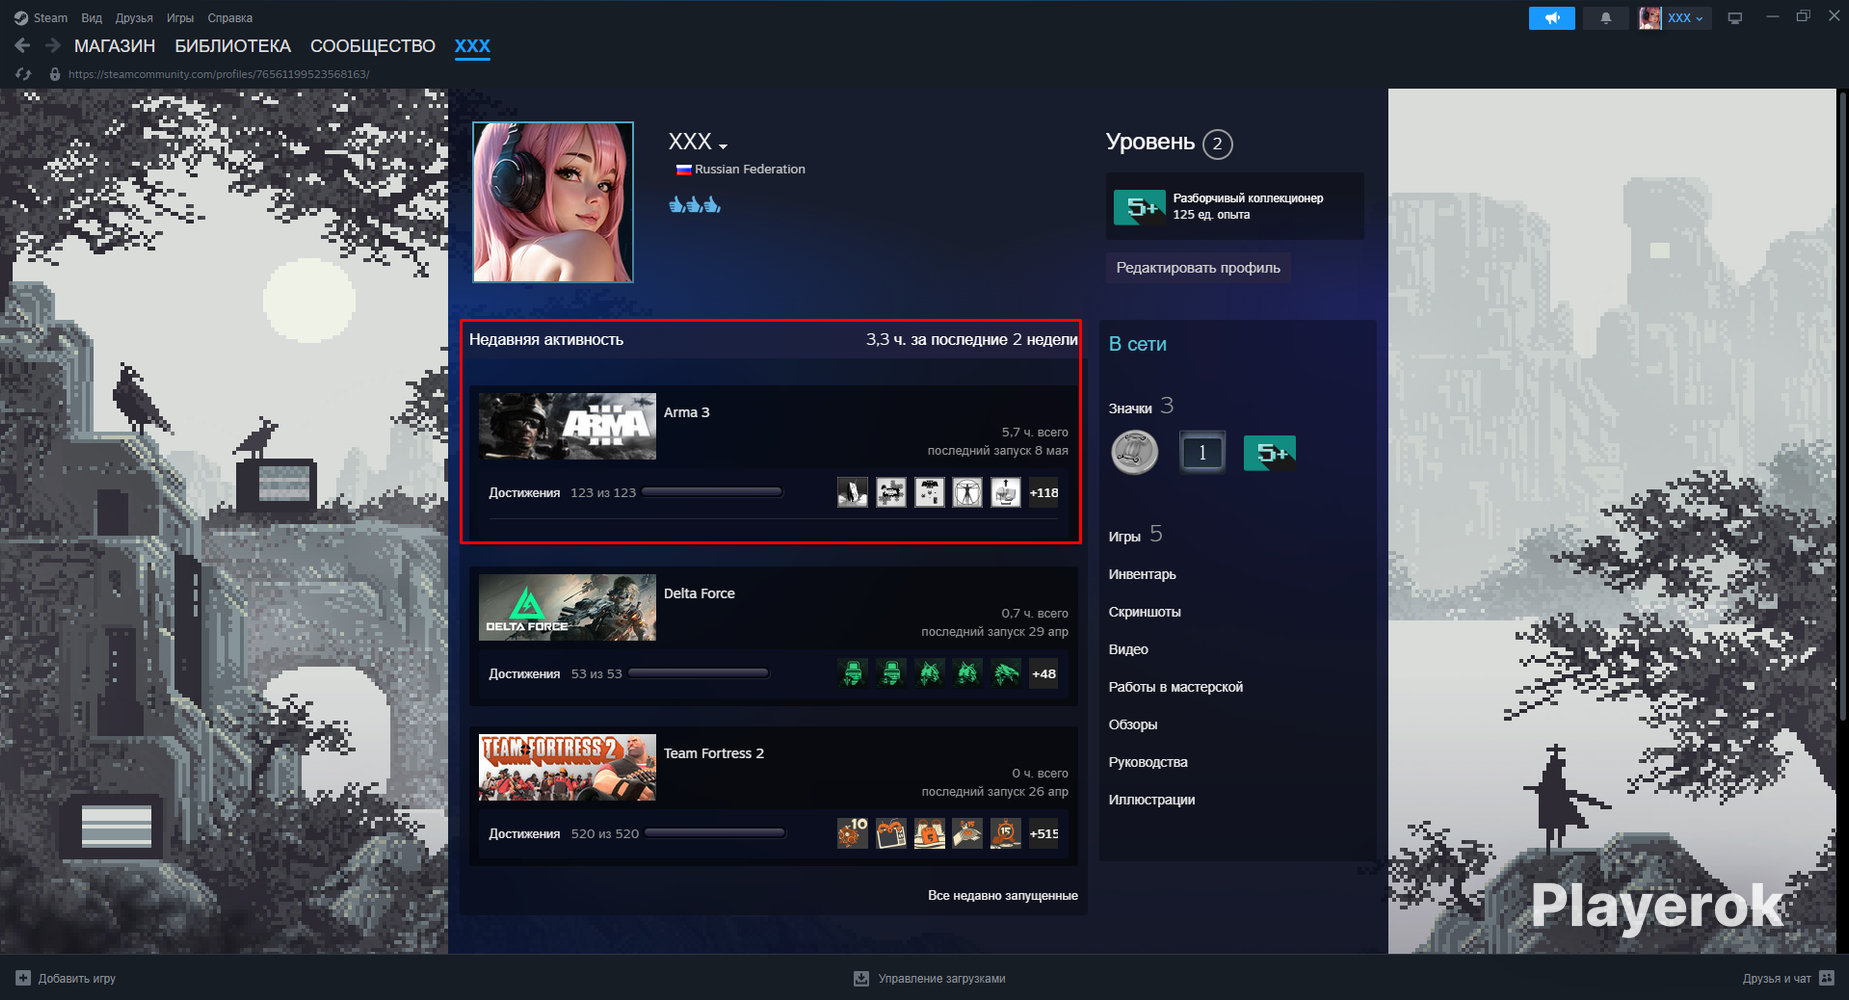Open the XXX account menu in title bar
This screenshot has height=1000, width=1849.
(x=1675, y=18)
